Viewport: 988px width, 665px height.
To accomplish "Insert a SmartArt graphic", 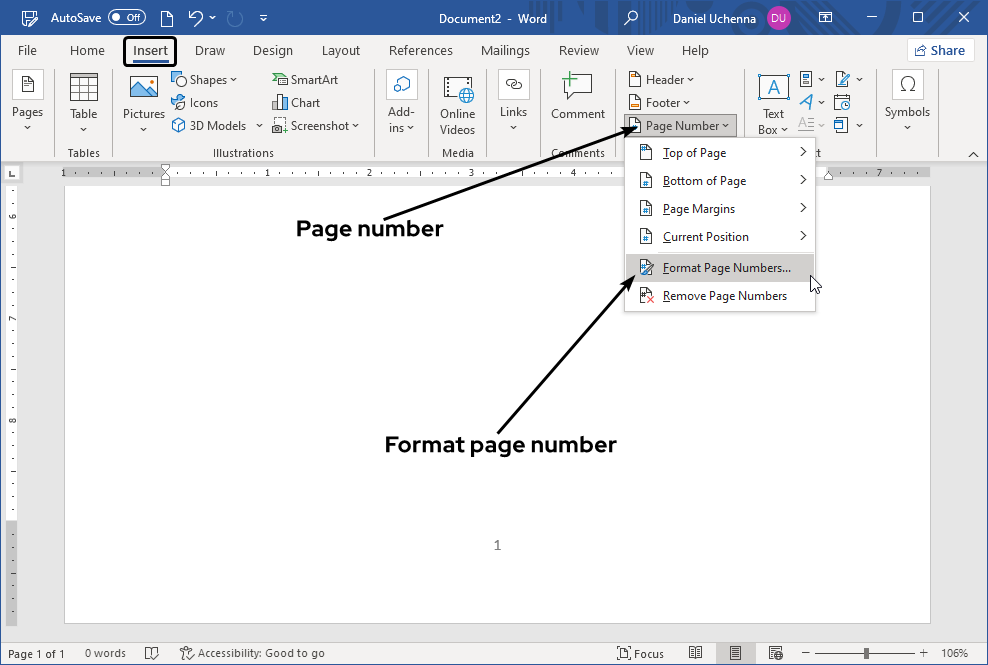I will tap(305, 78).
